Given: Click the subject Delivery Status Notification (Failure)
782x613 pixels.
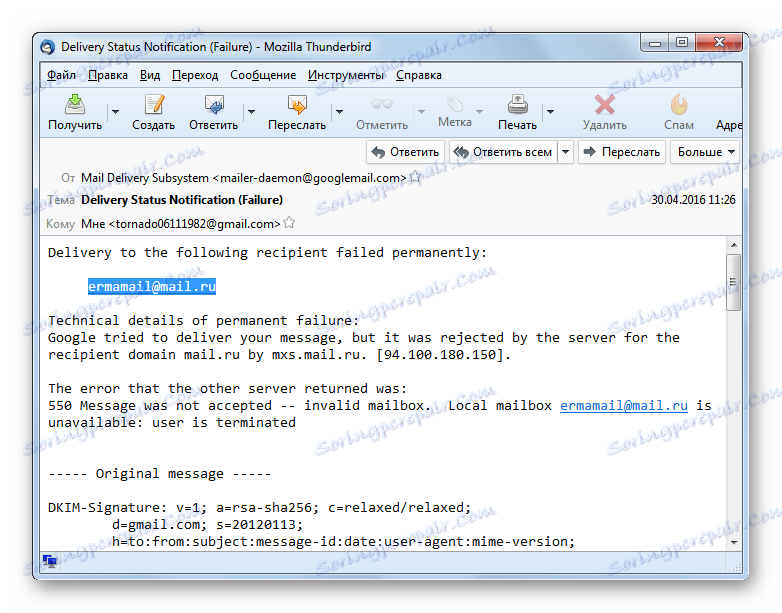Looking at the screenshot, I should (182, 200).
